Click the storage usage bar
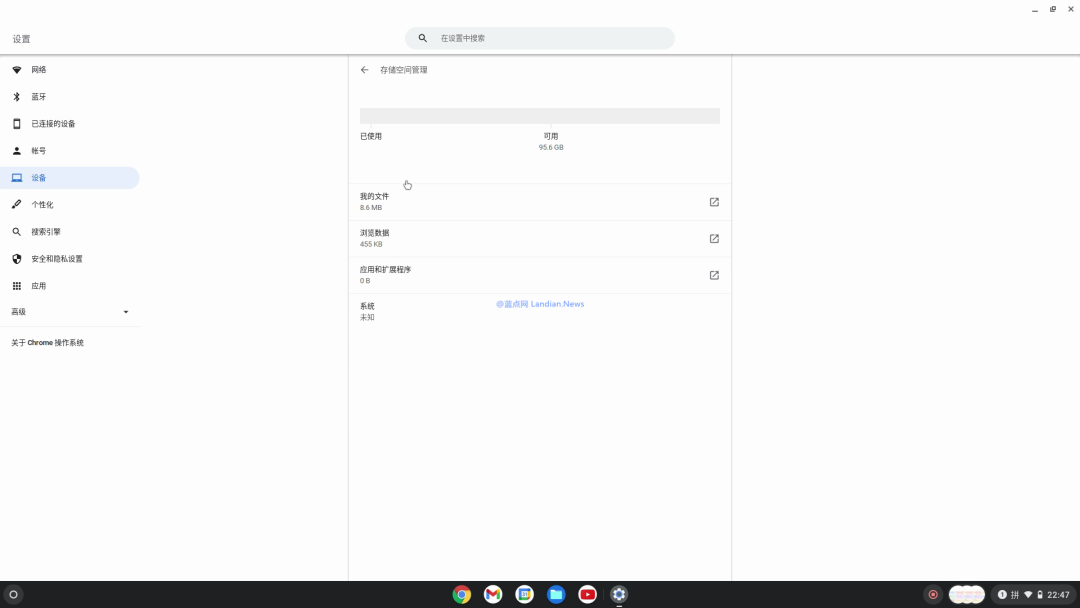The height and width of the screenshot is (608, 1080). pyautogui.click(x=539, y=116)
